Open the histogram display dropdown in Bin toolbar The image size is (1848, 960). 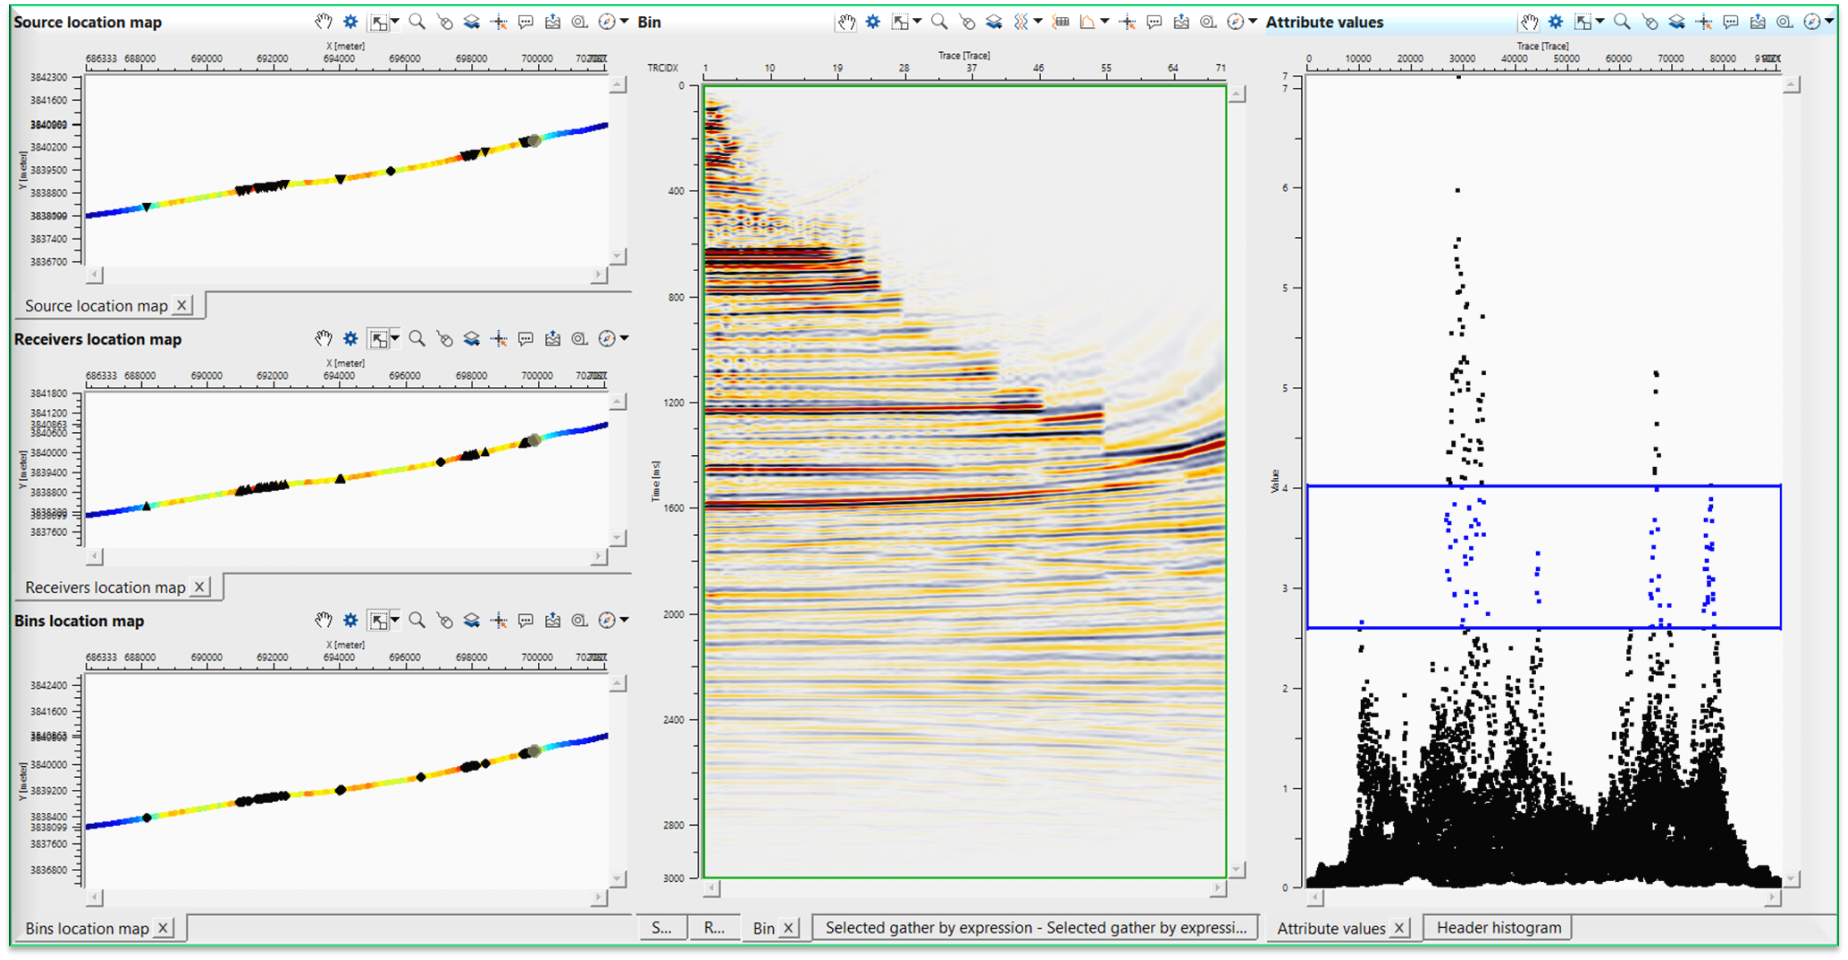1104,20
